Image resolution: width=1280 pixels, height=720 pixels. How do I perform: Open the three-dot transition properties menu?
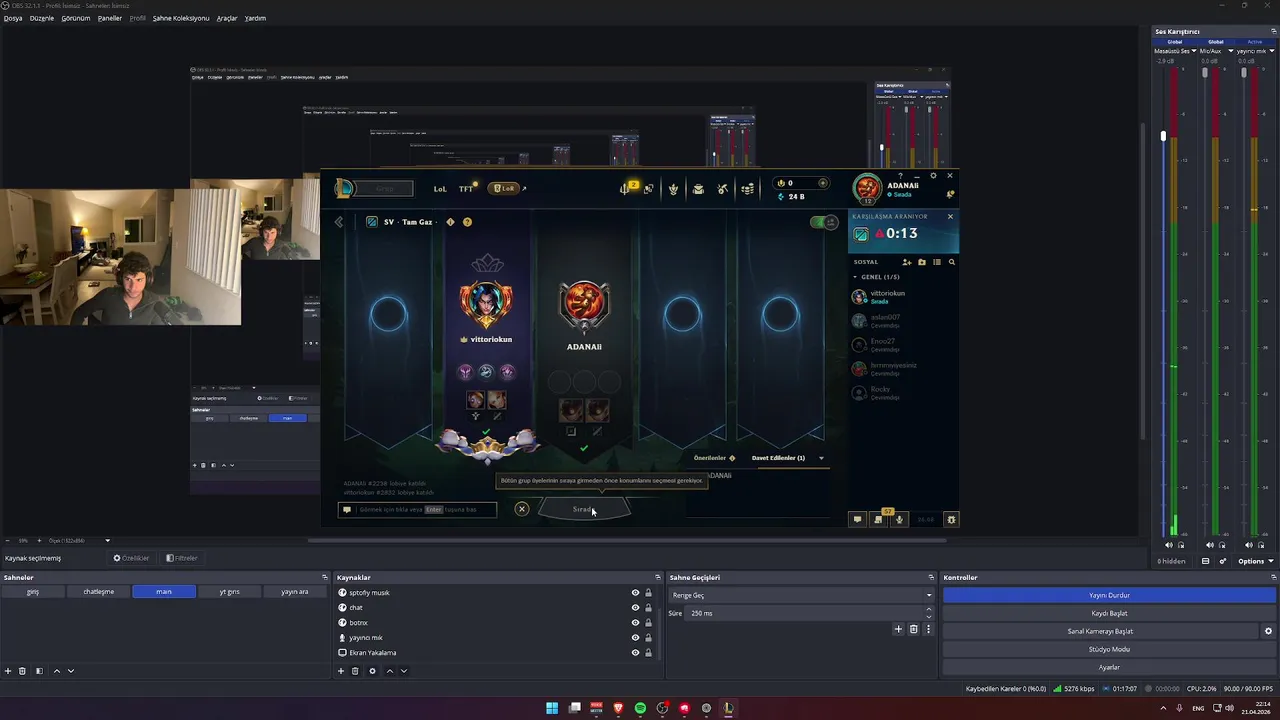[x=928, y=629]
